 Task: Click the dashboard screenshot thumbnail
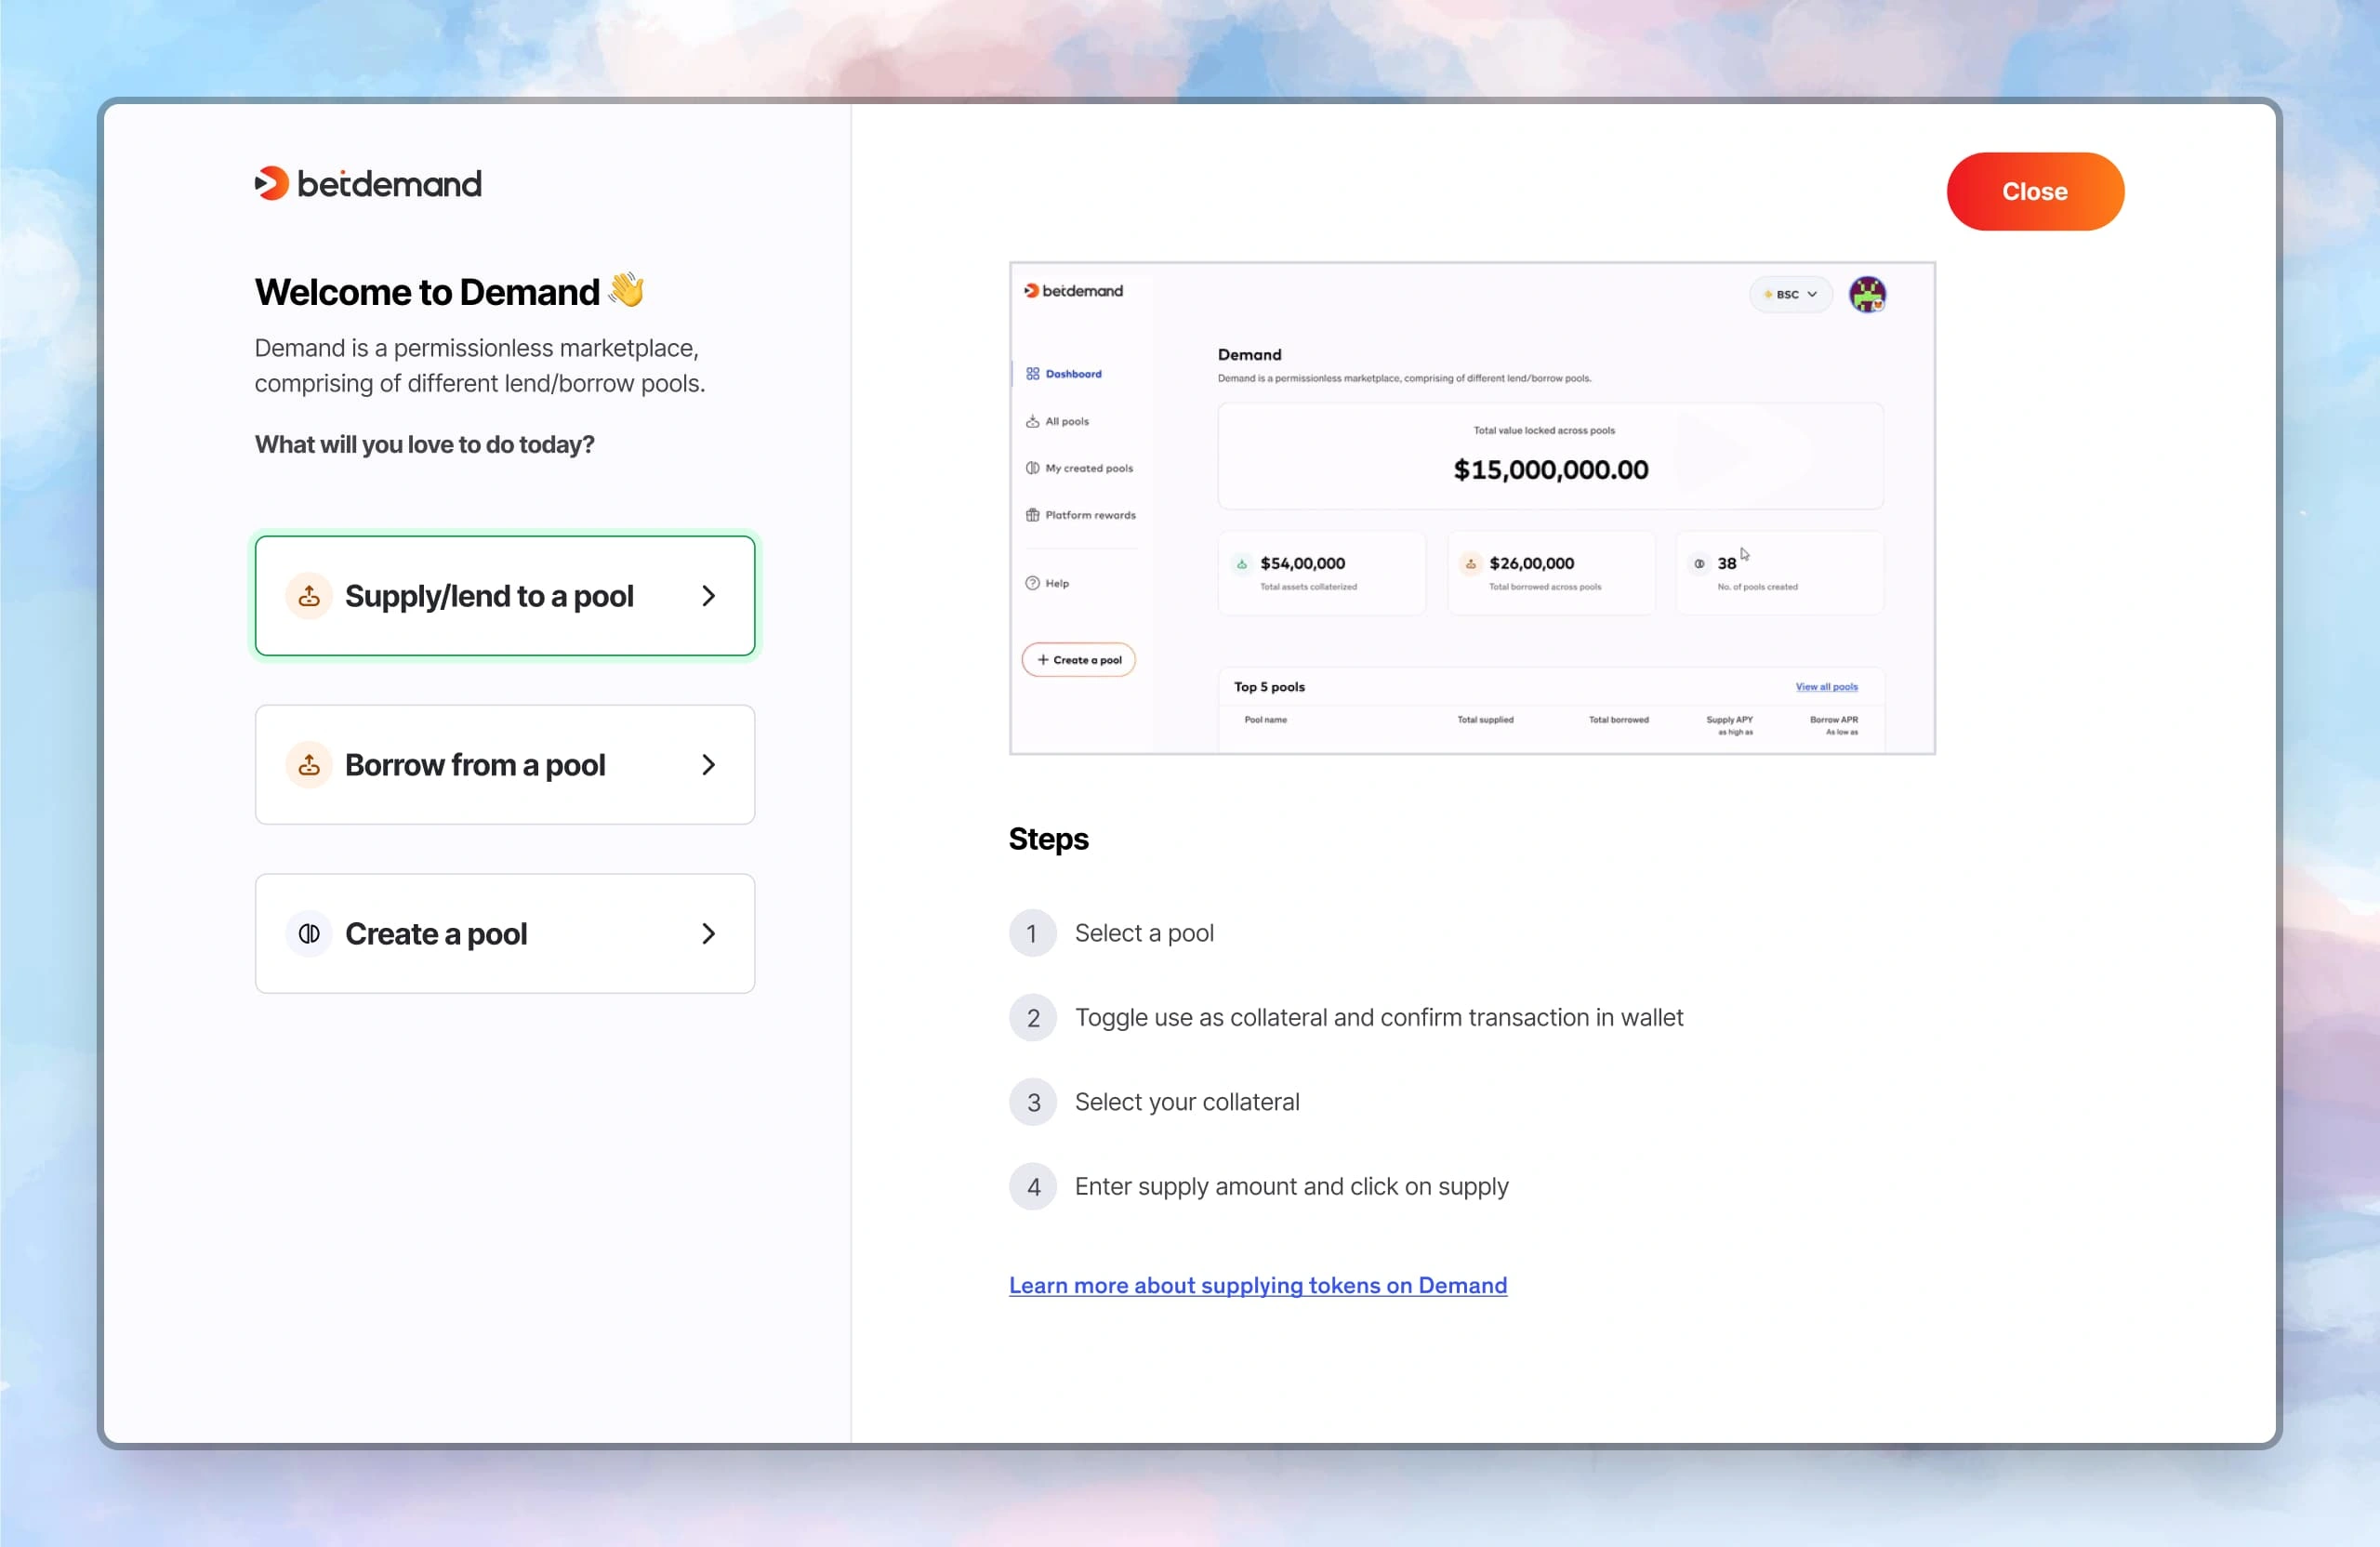(x=1471, y=507)
